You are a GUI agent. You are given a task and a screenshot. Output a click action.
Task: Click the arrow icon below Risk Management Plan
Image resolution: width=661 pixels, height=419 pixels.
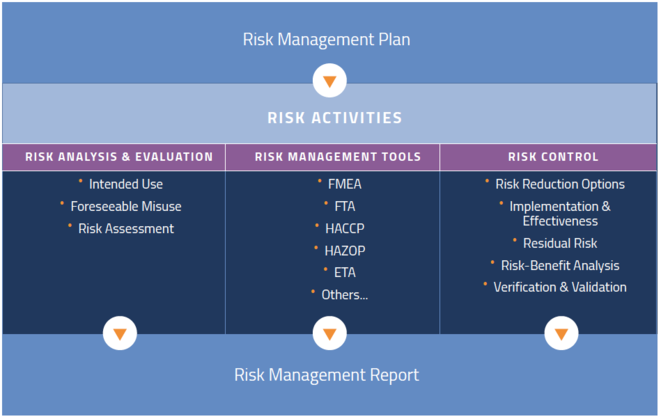(329, 80)
